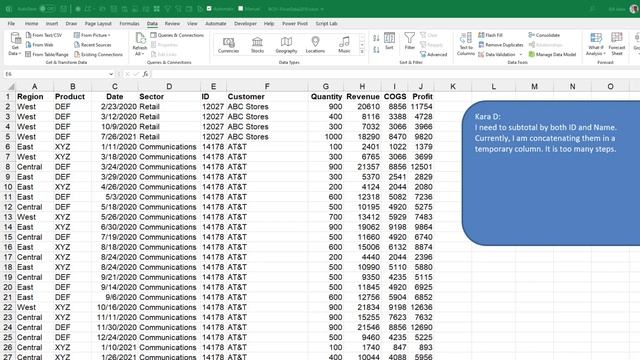The height and width of the screenshot is (360, 640).
Task: Open the What-If Analysis menu
Action: [596, 44]
